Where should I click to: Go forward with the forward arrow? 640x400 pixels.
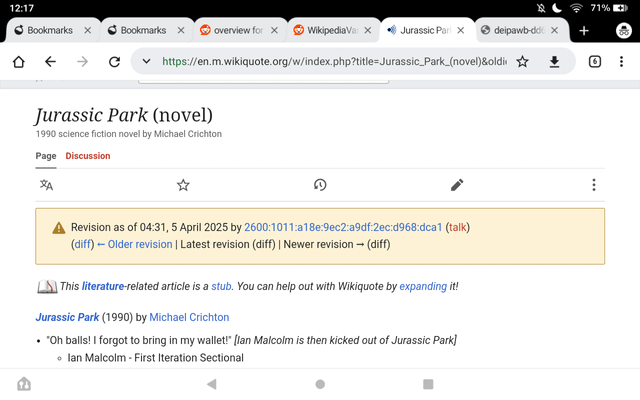[x=82, y=62]
